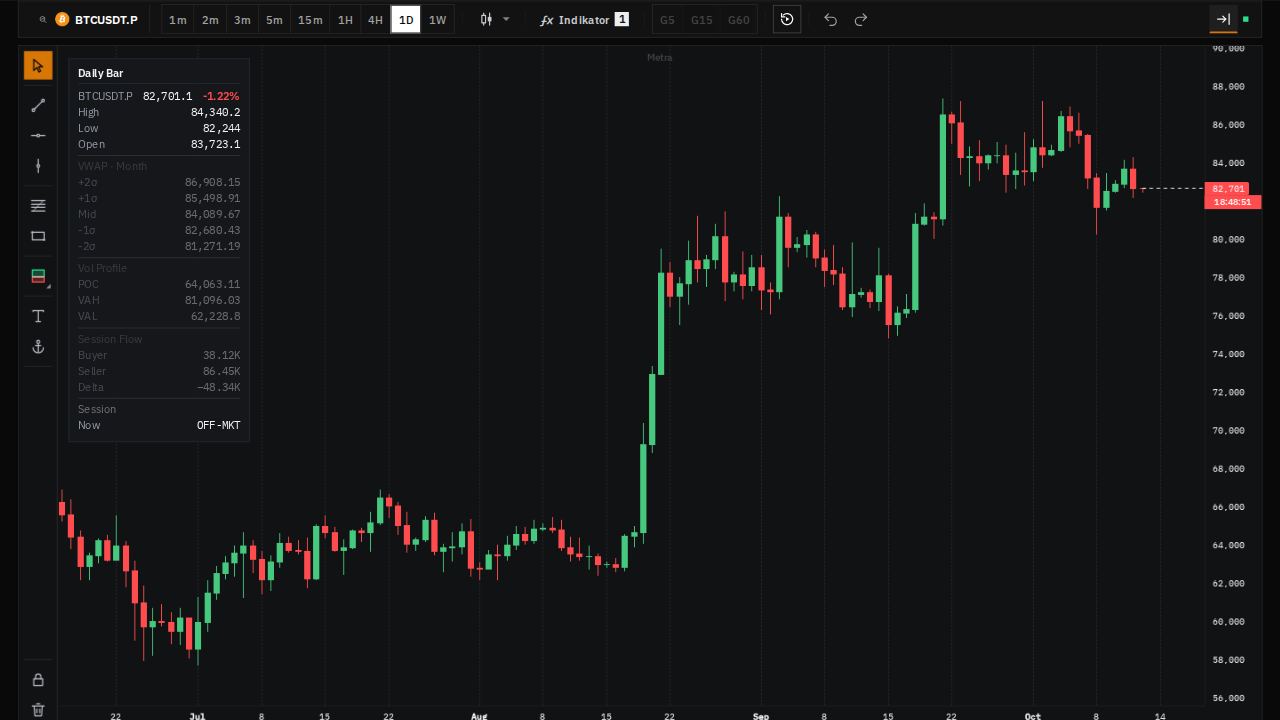
Task: Select the 1D timeframe
Action: tap(406, 20)
